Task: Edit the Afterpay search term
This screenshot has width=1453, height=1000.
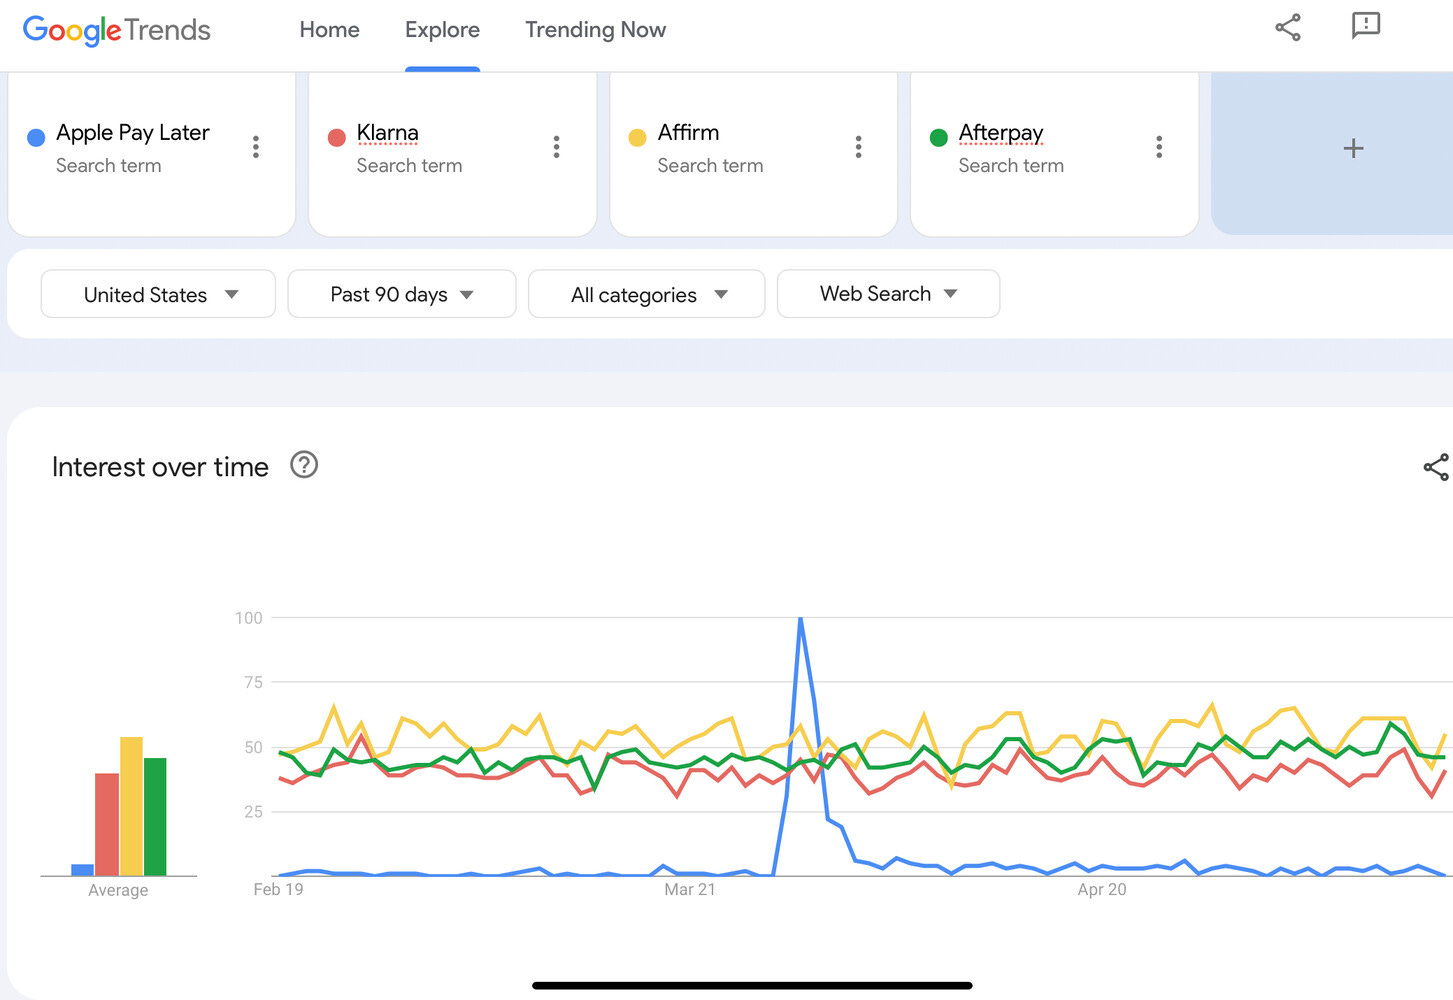Action: [1000, 132]
